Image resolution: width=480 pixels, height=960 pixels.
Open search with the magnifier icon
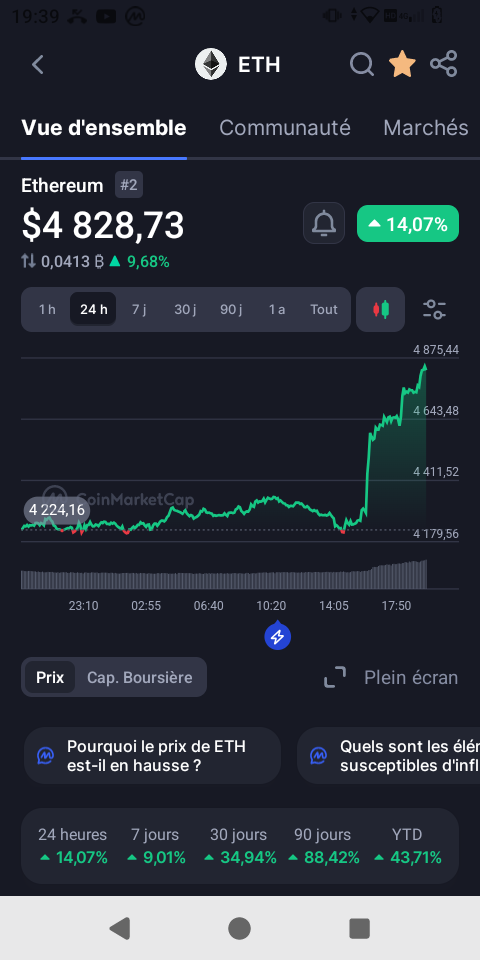(362, 64)
